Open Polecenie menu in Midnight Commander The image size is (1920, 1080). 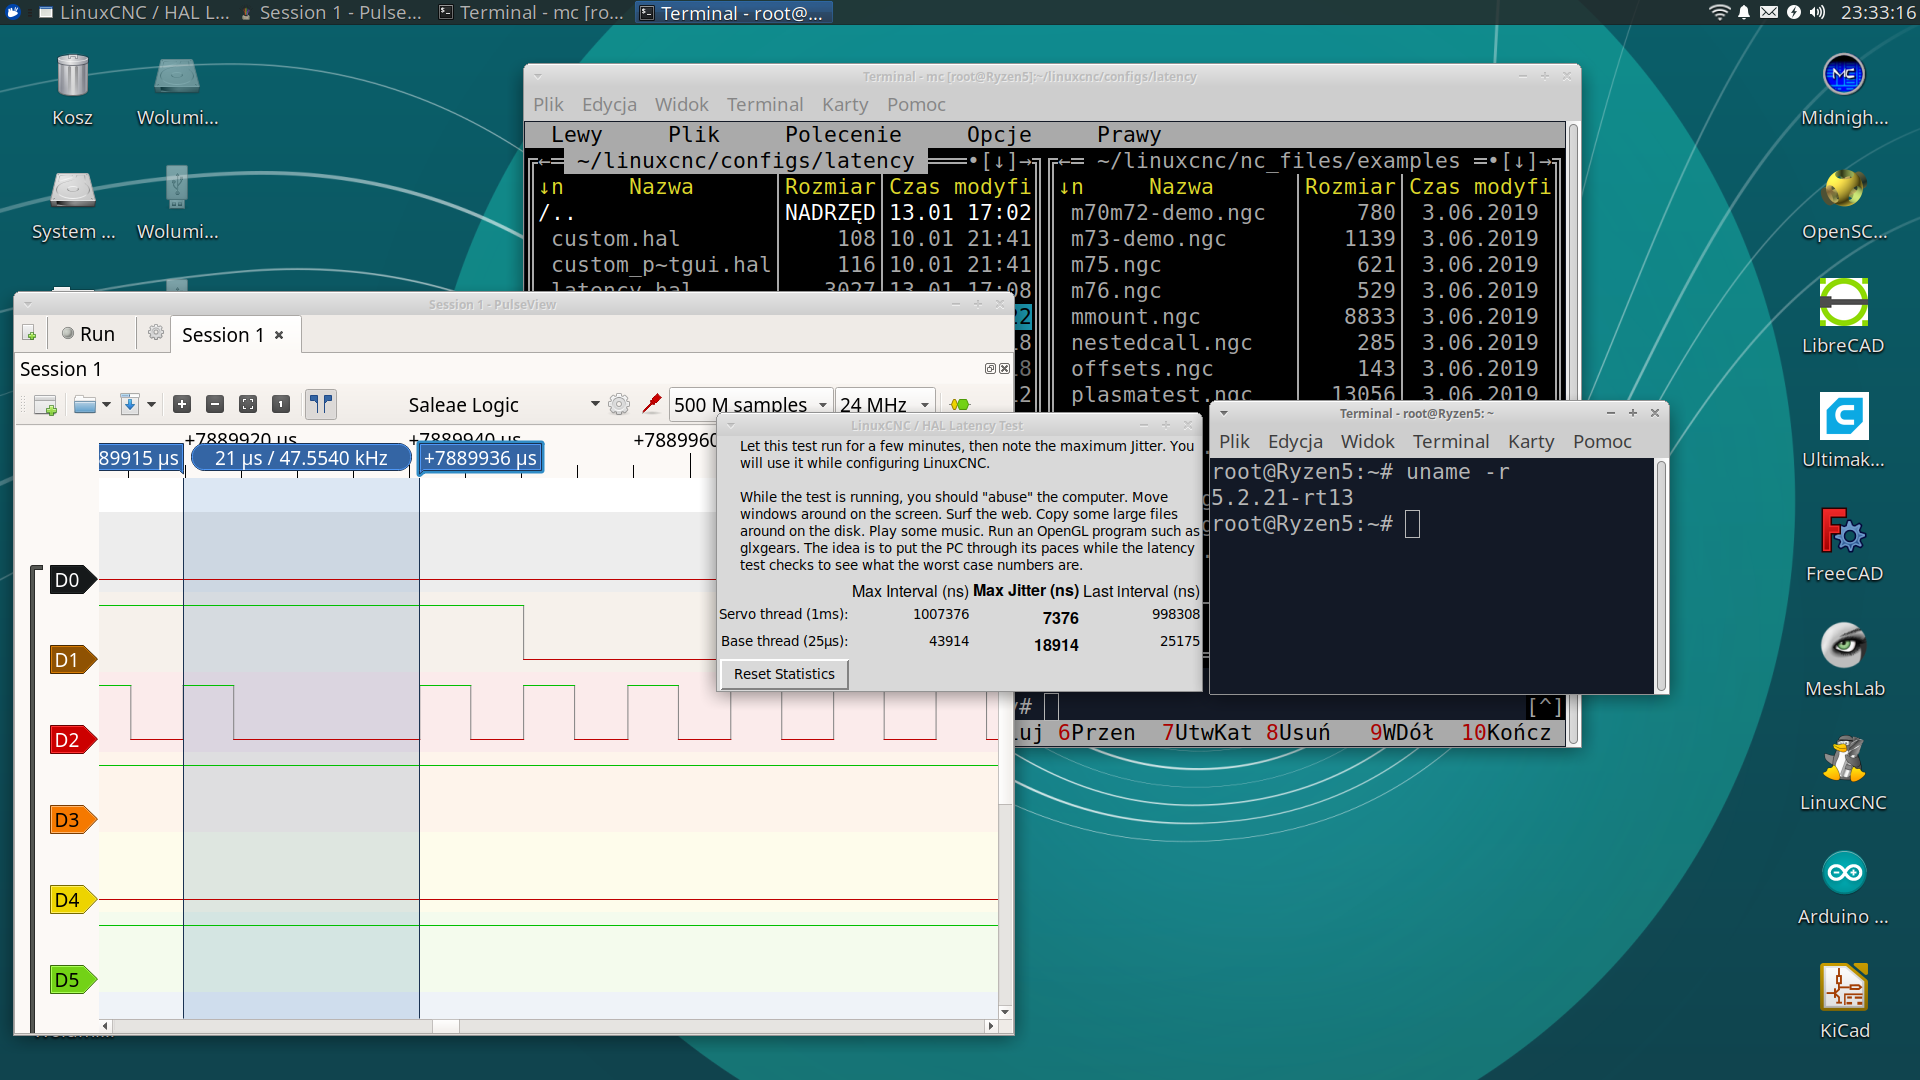click(x=843, y=134)
